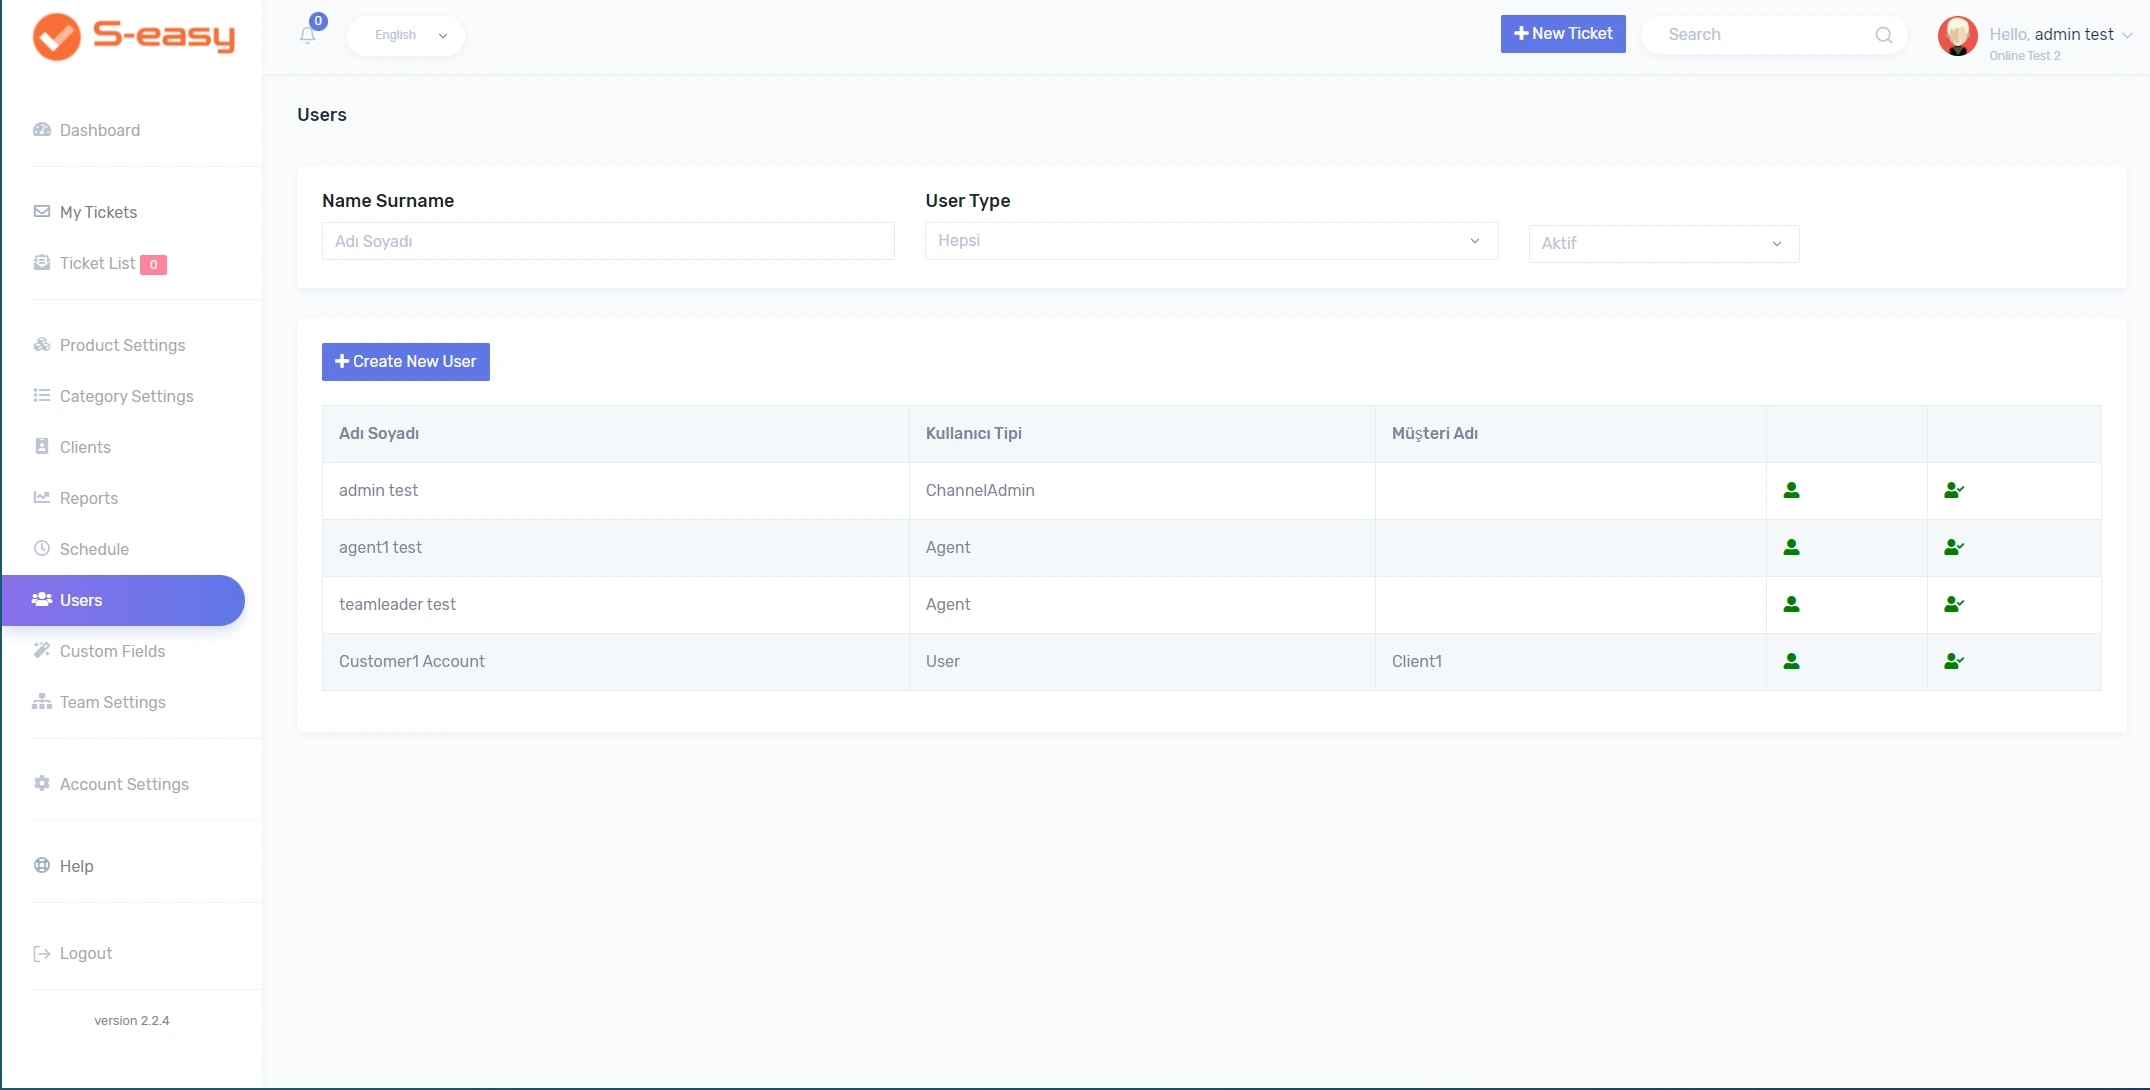This screenshot has height=1090, width=2150.
Task: Click the Logout arrow icon
Action: pyautogui.click(x=42, y=953)
